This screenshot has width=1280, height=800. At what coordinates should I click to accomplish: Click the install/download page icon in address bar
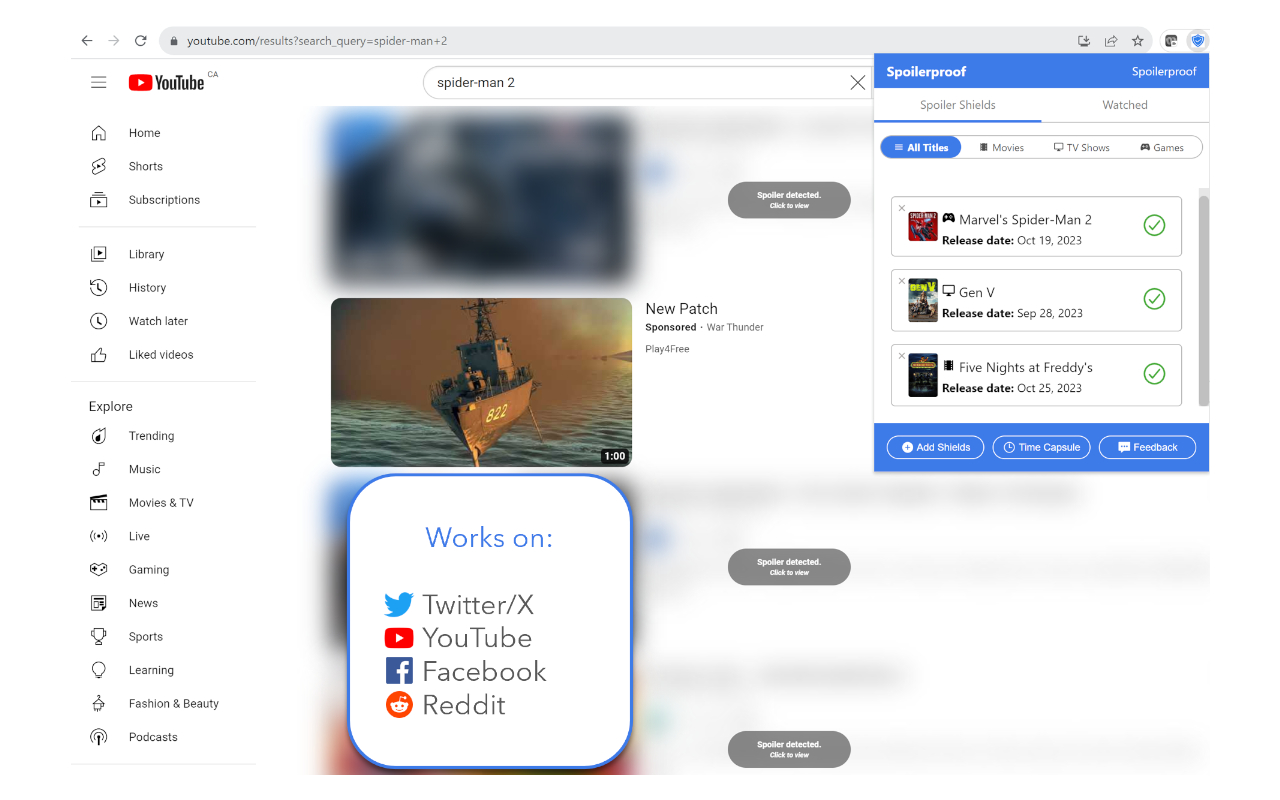(x=1084, y=41)
